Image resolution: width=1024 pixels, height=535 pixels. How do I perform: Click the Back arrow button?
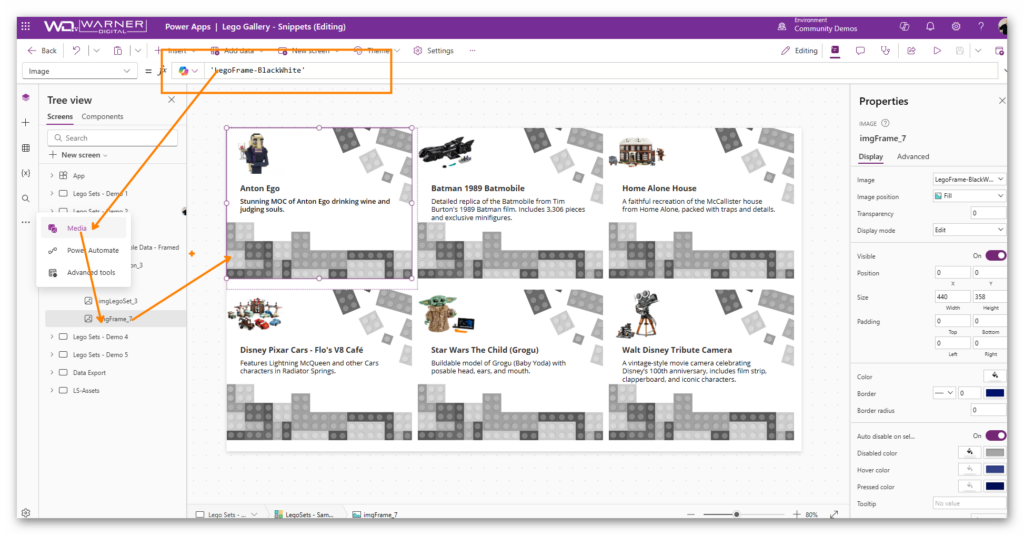click(42, 50)
